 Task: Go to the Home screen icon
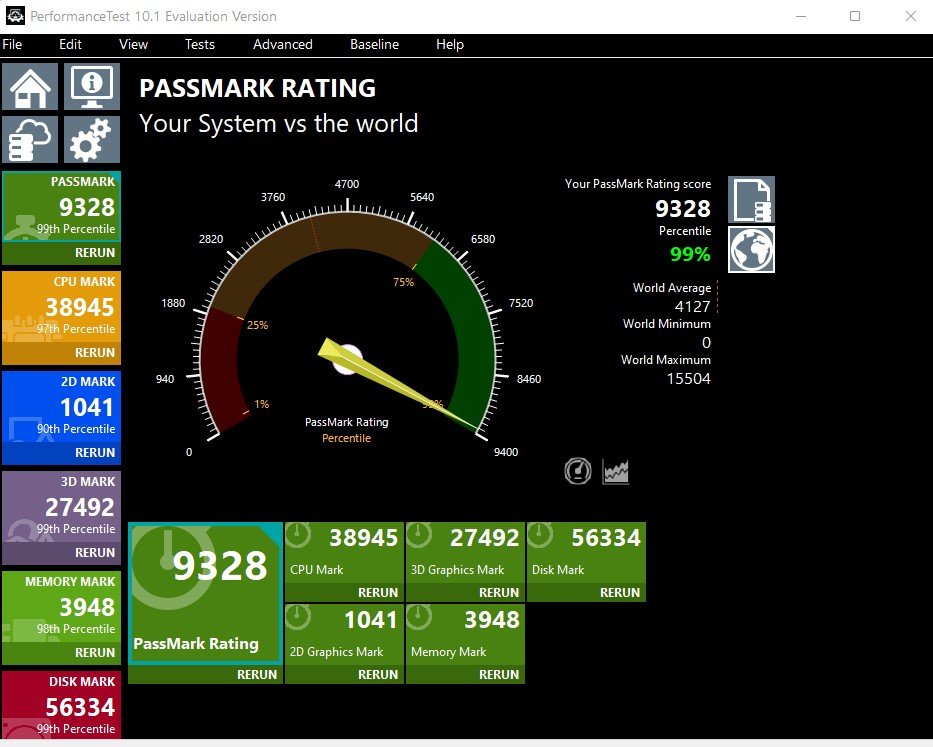30,87
